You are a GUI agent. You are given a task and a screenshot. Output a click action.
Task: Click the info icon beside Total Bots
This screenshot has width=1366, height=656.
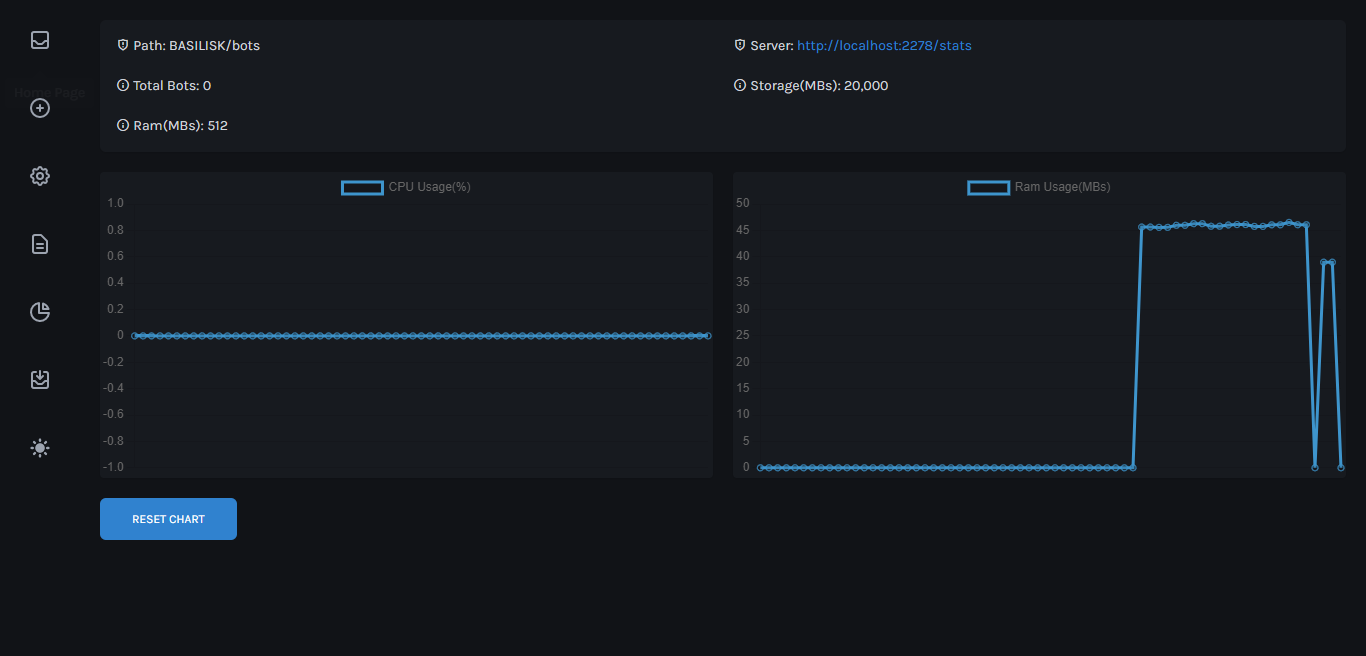122,85
